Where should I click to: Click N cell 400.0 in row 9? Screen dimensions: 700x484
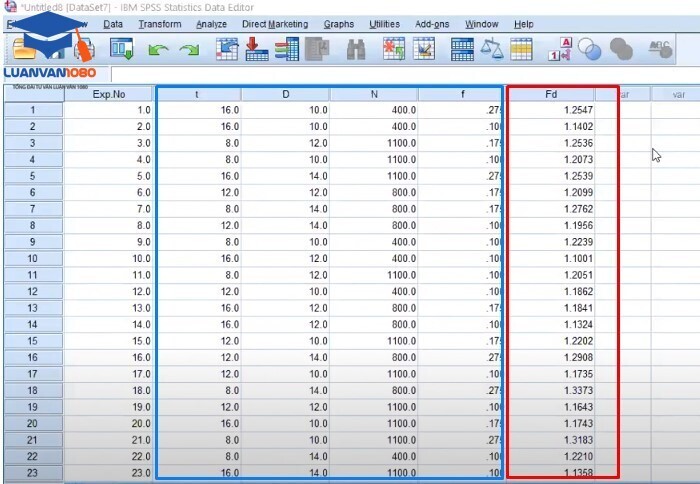point(374,242)
